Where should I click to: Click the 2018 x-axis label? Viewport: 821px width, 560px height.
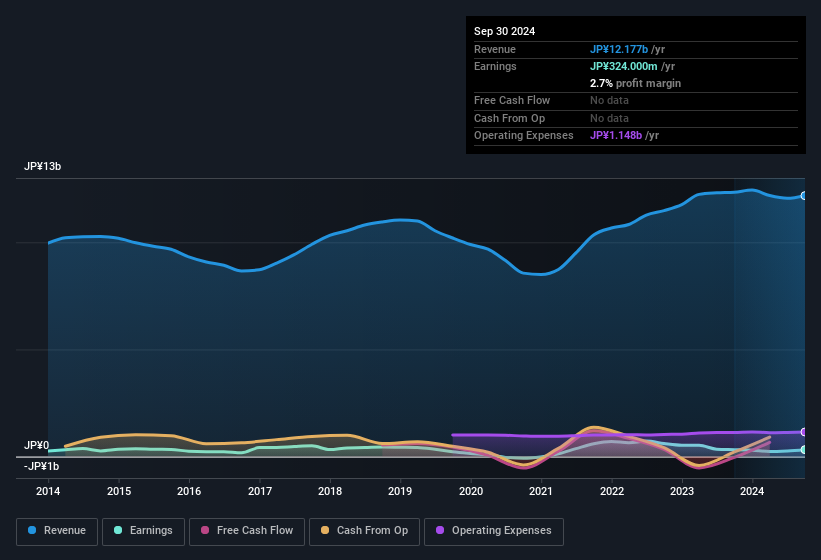coord(330,491)
